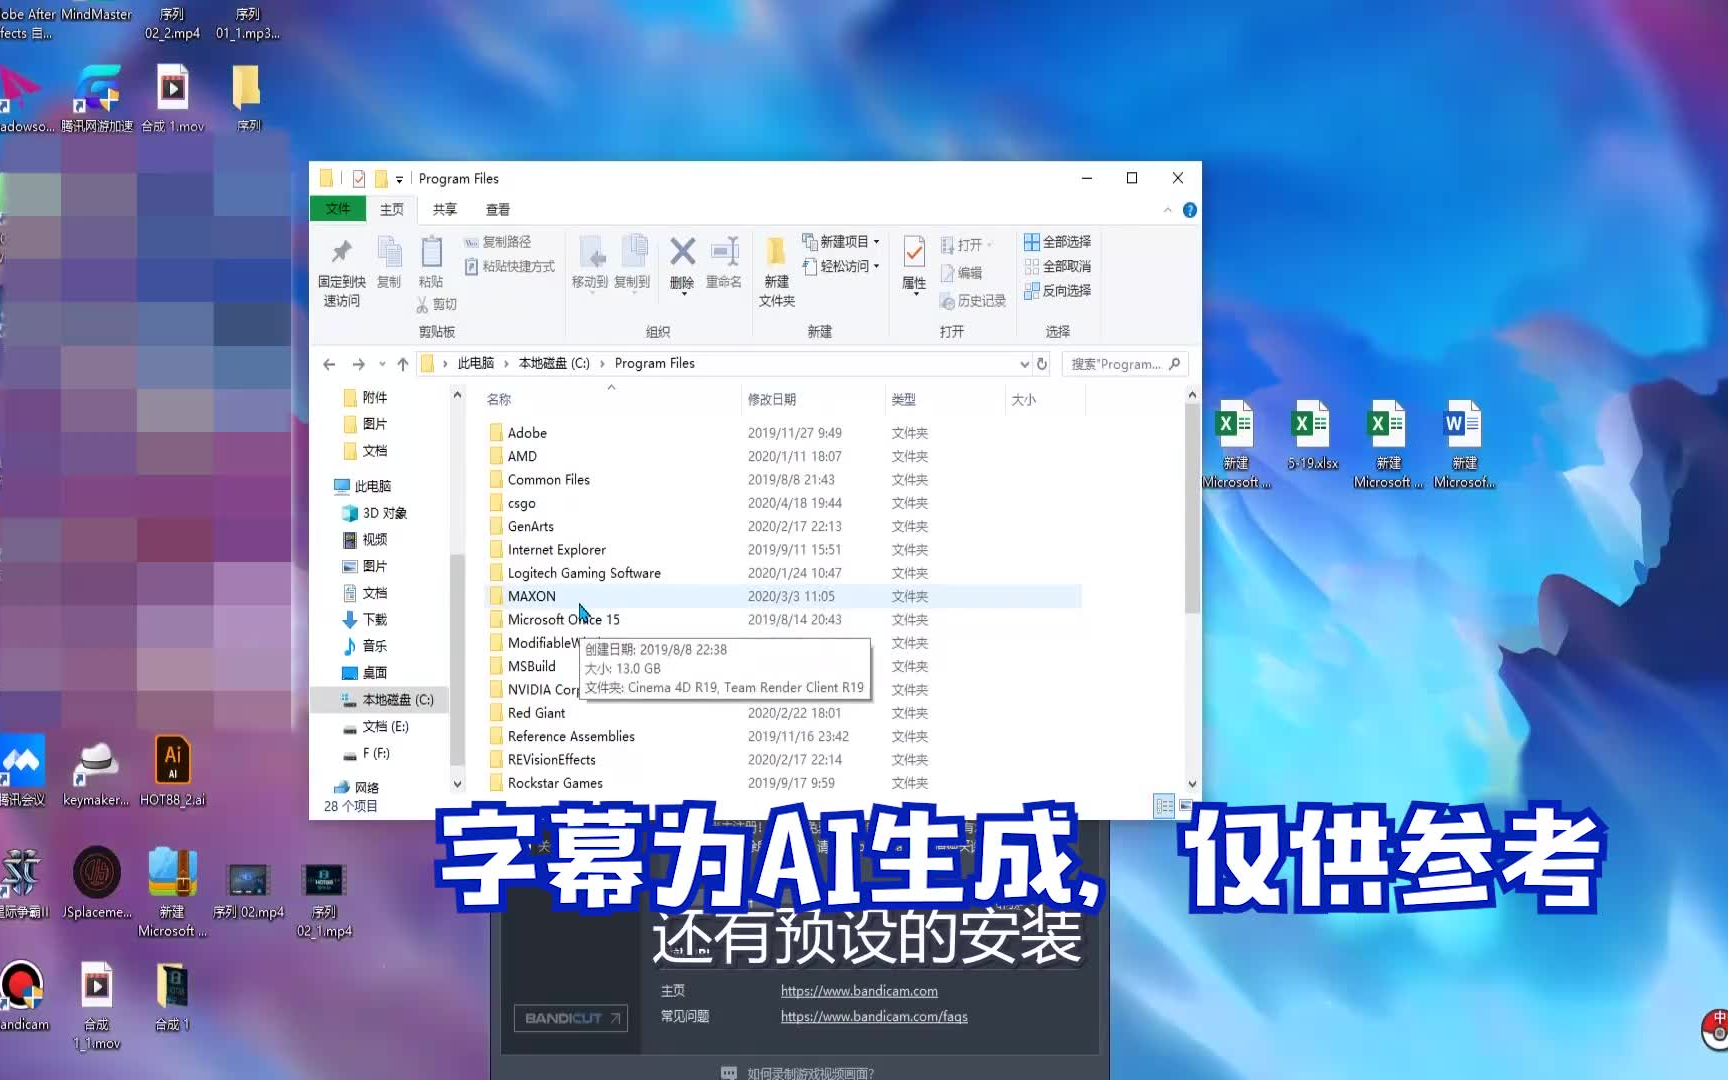Screen dimensions: 1728x1080
Task: Toggle invert selection with 反向选择
Action: (x=1058, y=290)
